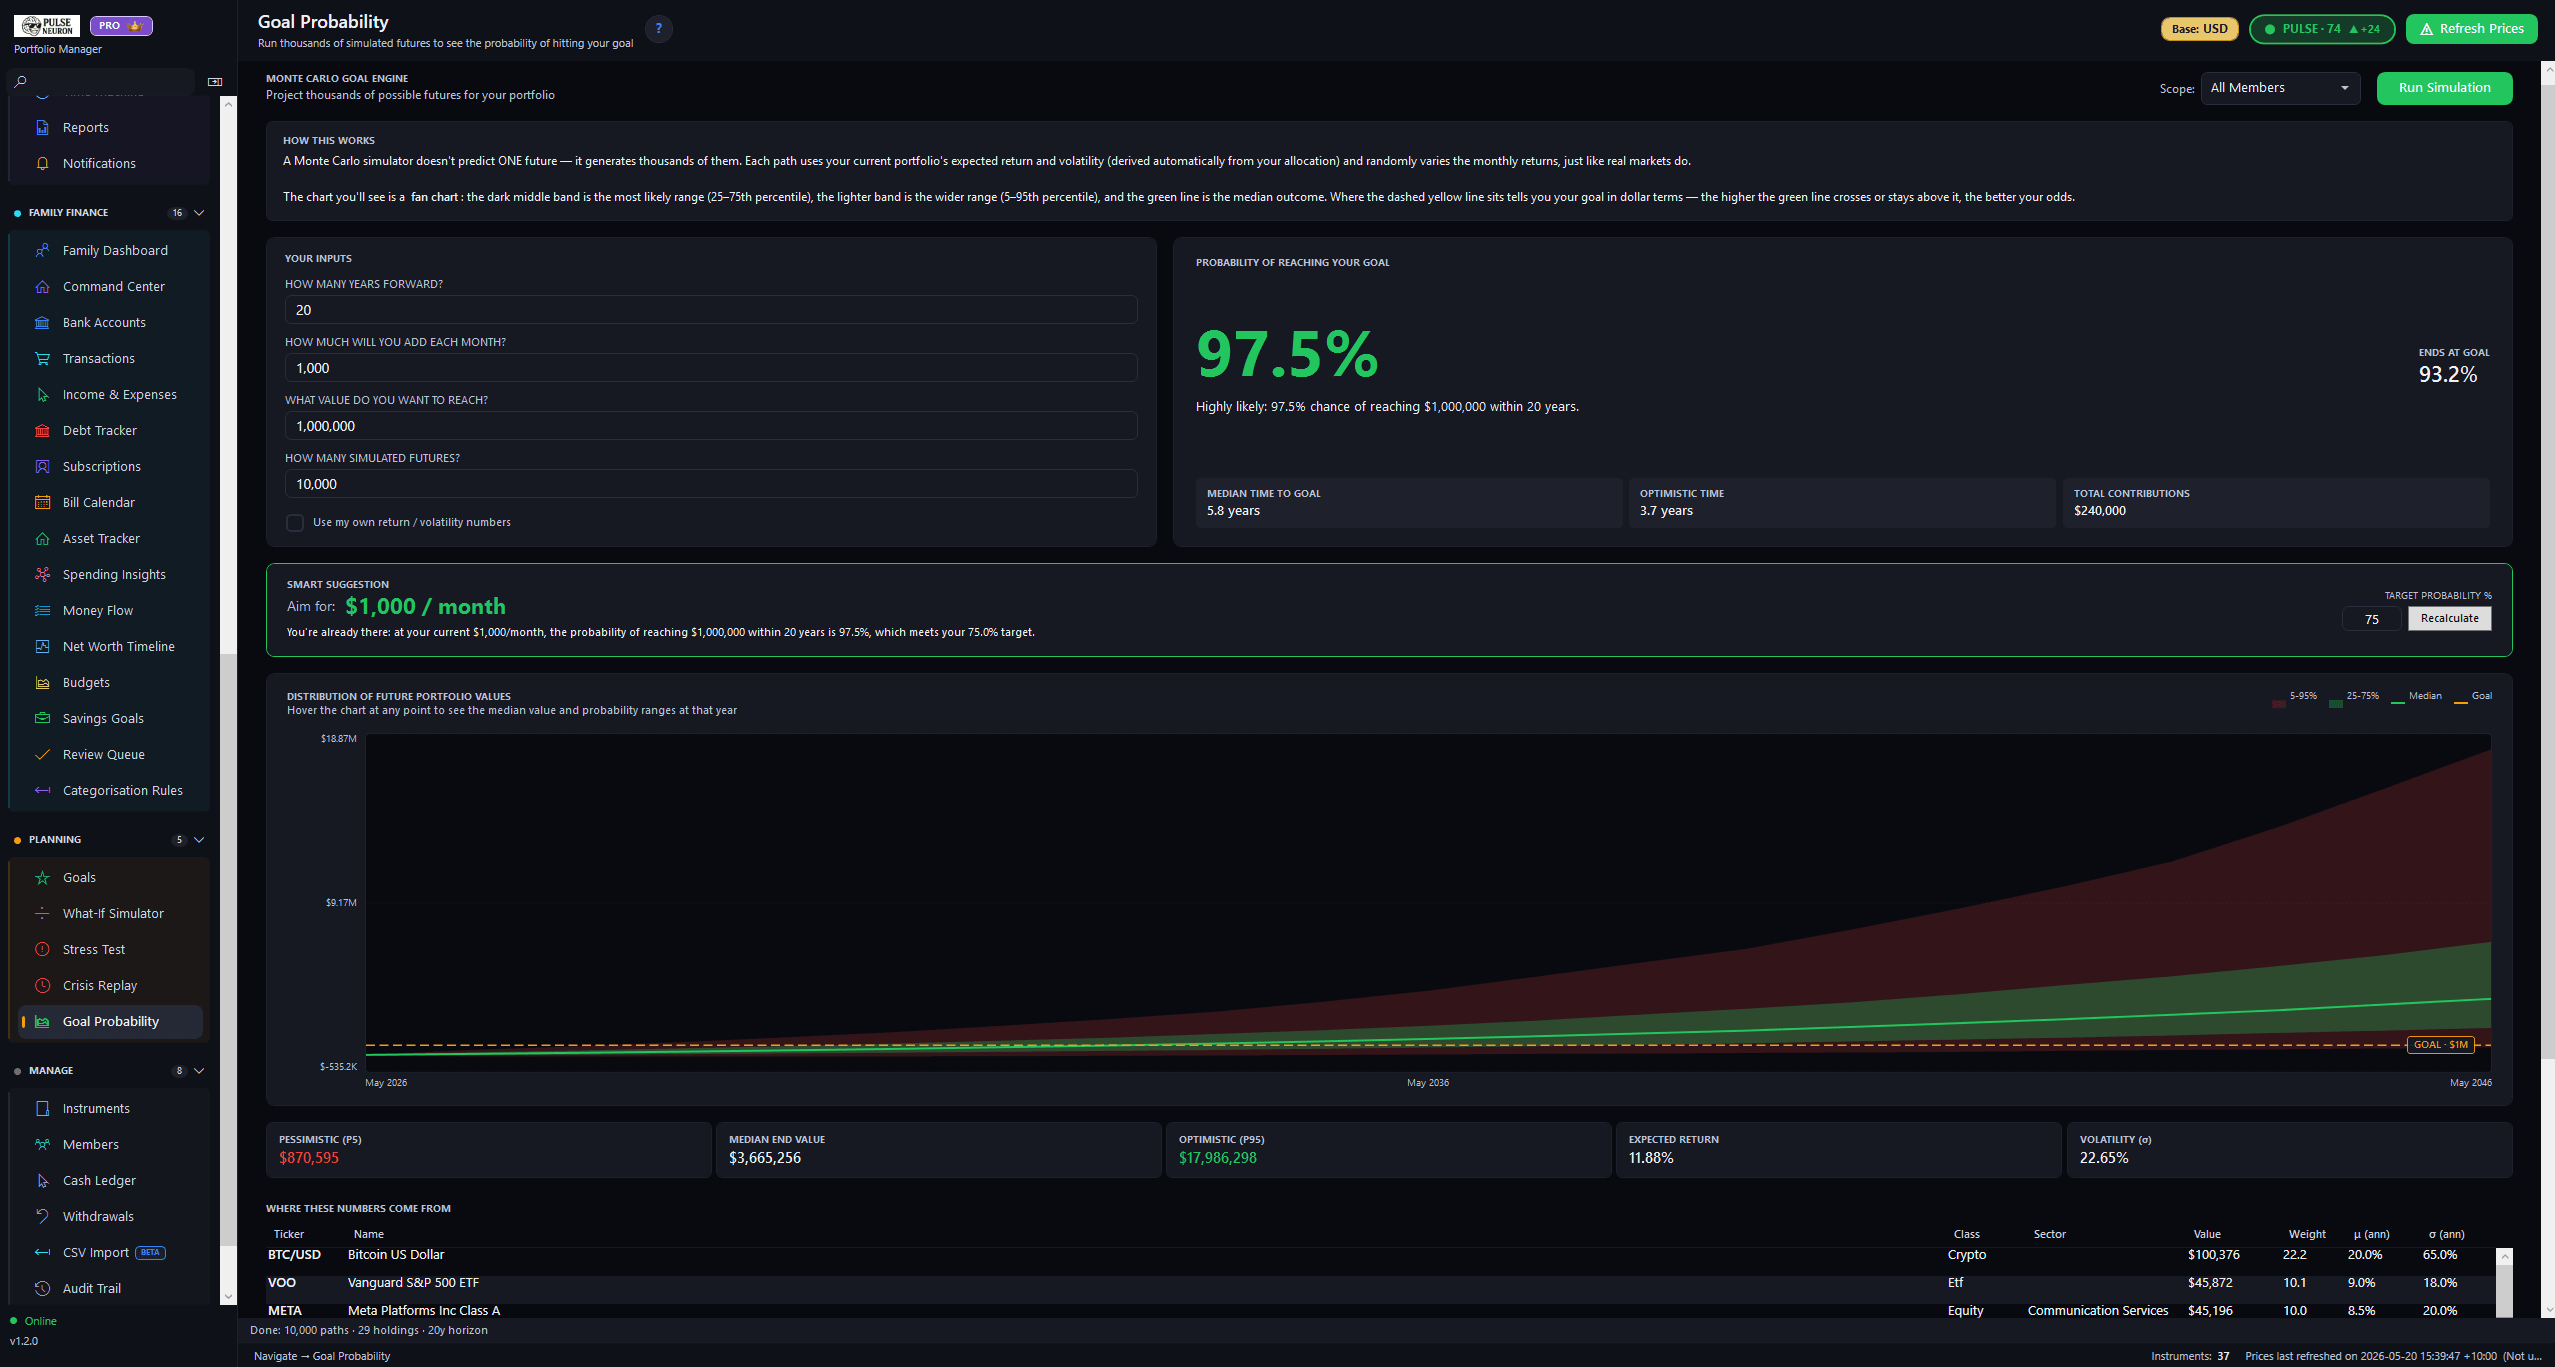This screenshot has width=2555, height=1367.
Task: Open the Goals star icon
Action: [x=42, y=877]
